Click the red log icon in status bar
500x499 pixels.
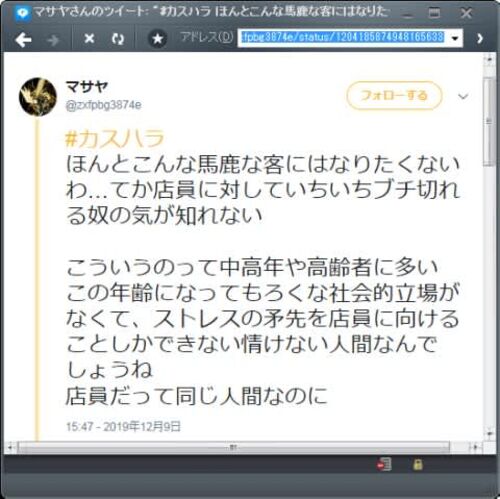click(x=384, y=464)
